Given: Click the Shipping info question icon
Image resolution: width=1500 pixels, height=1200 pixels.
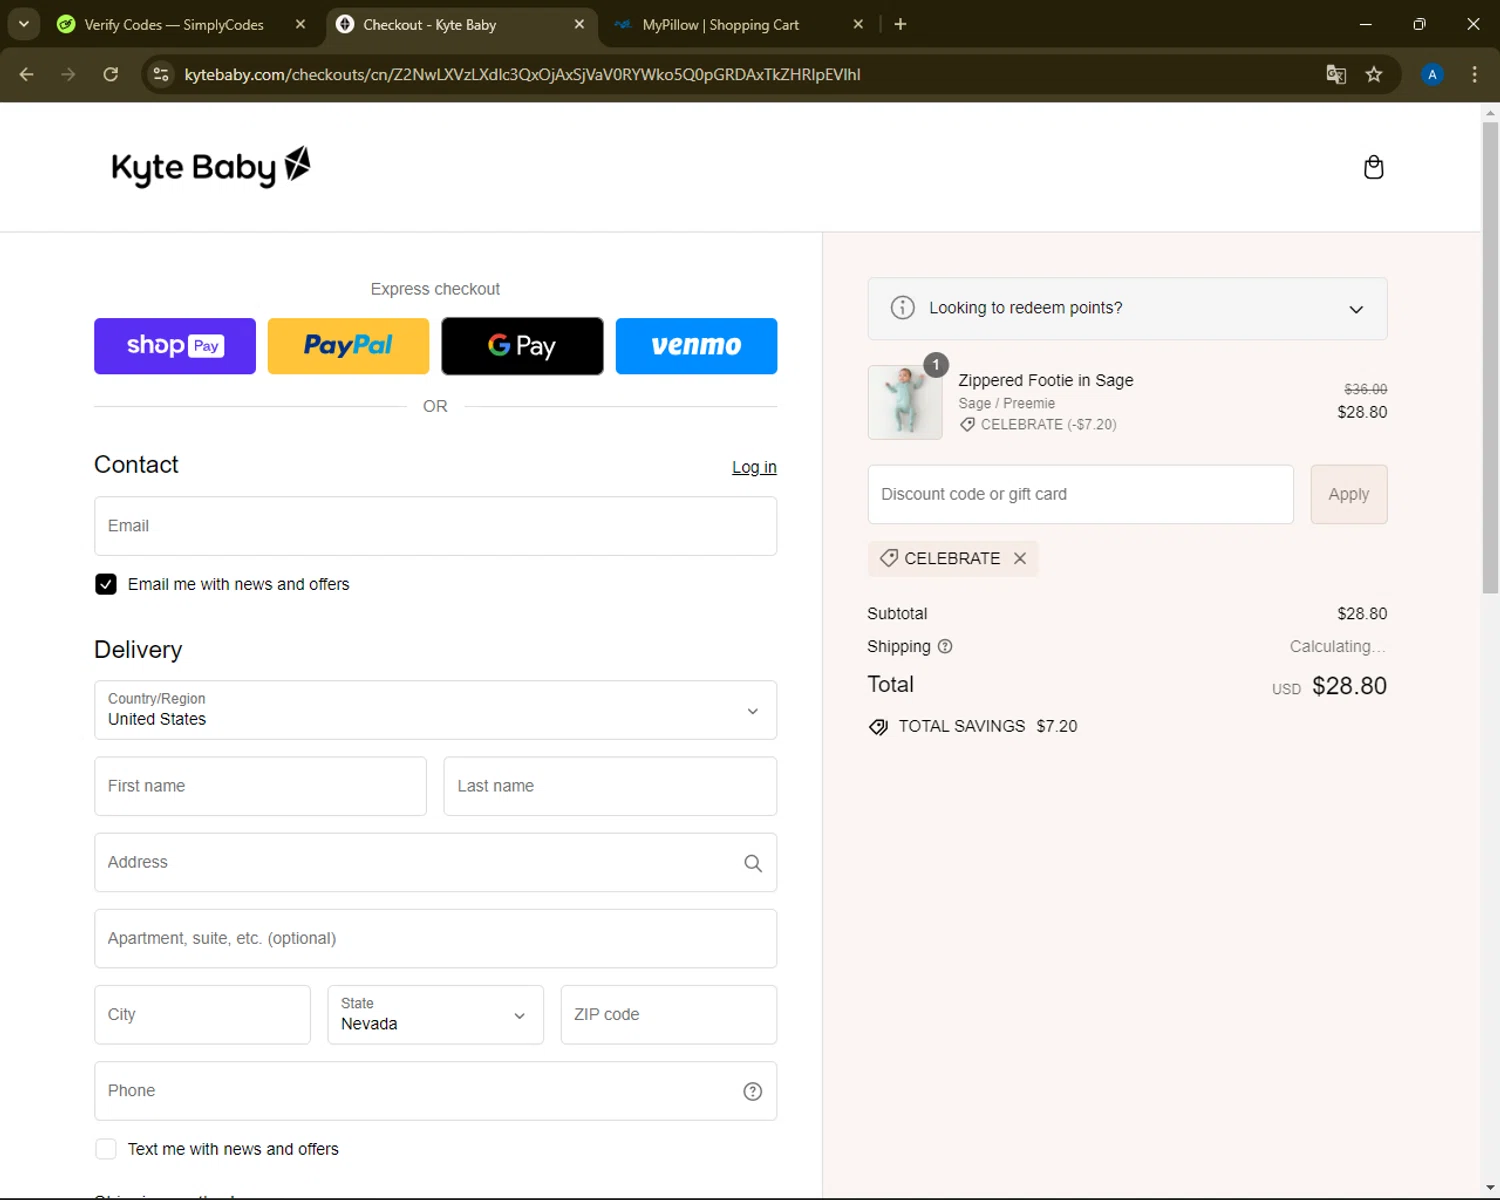Looking at the screenshot, I should tap(945, 646).
